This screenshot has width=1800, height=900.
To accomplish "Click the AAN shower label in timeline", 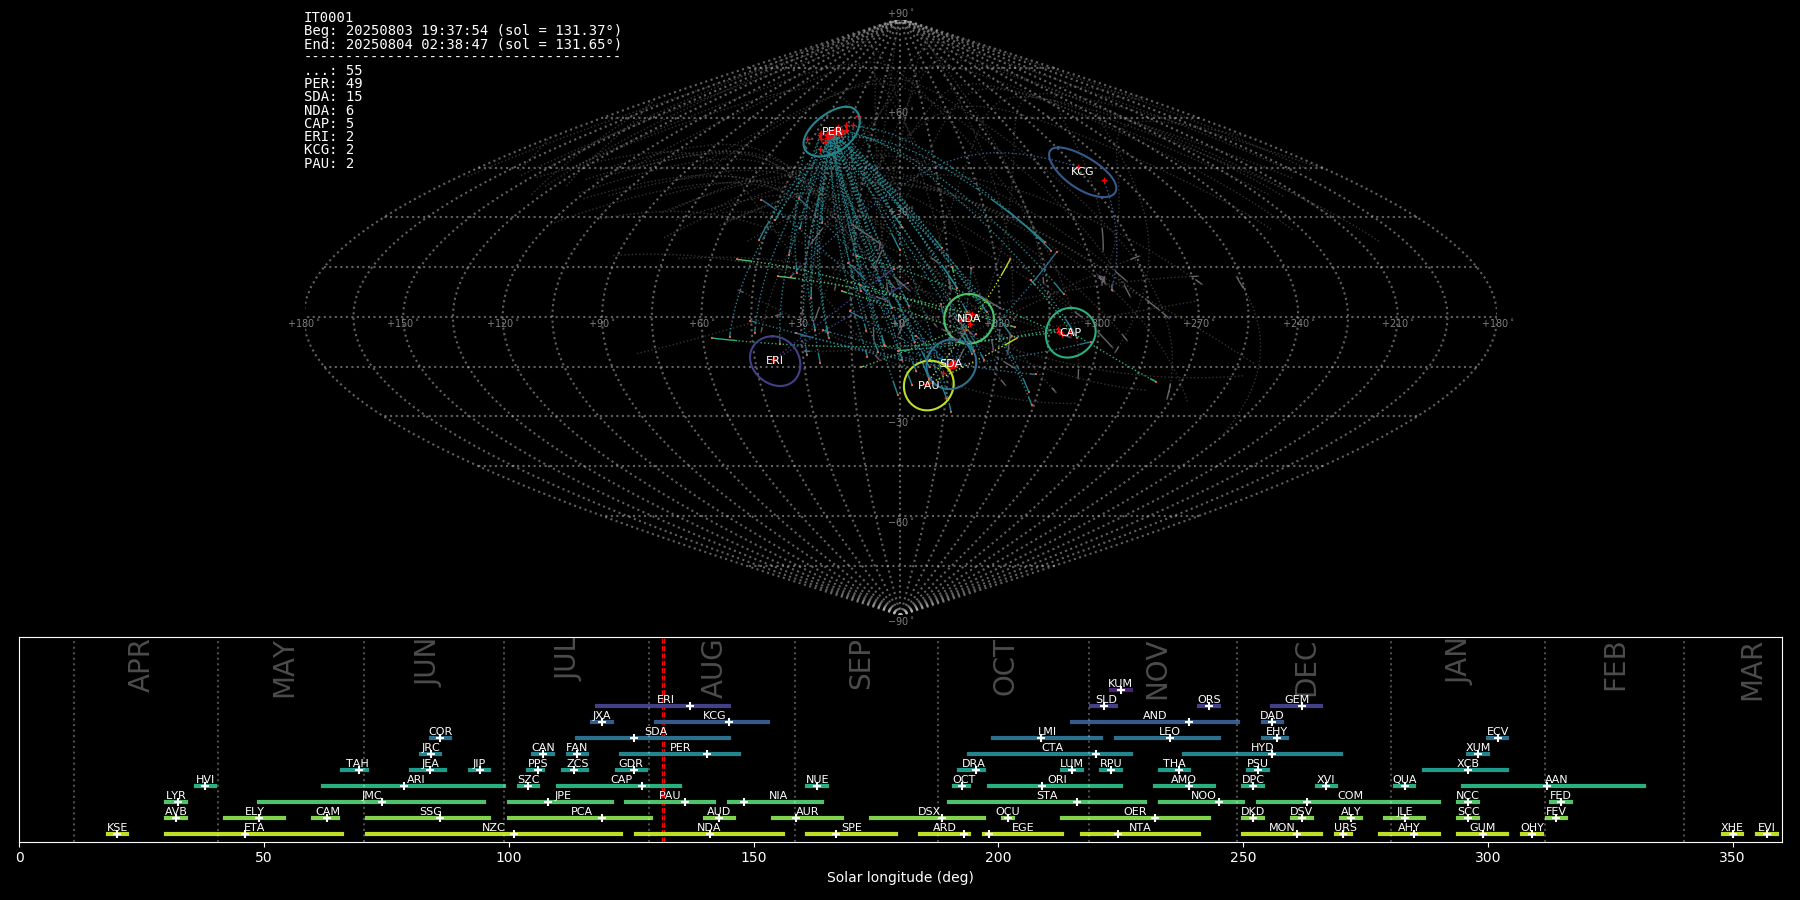I will pos(1557,780).
